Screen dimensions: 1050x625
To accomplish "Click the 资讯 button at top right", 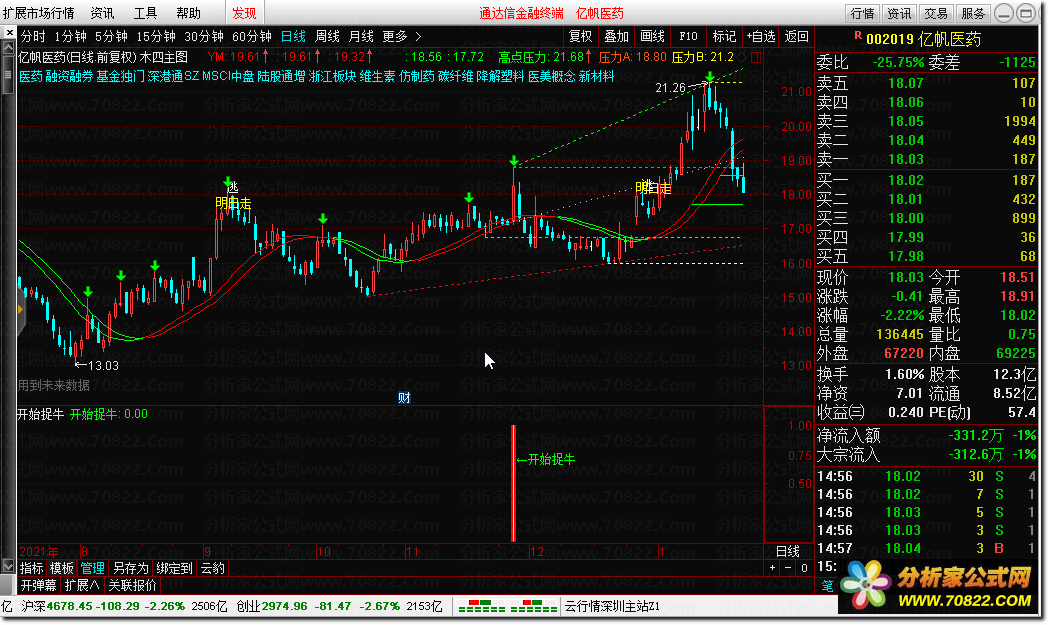I will click(899, 13).
